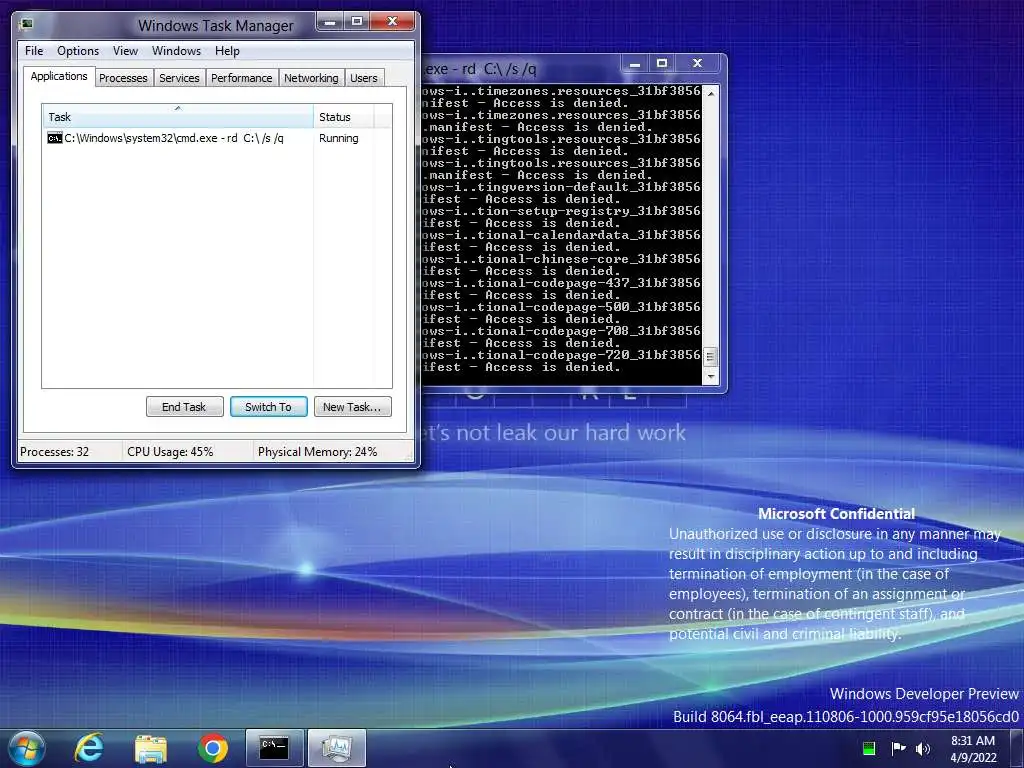This screenshot has height=768, width=1024.
Task: Click the CPU Usage: 45% status entry
Action: [170, 451]
